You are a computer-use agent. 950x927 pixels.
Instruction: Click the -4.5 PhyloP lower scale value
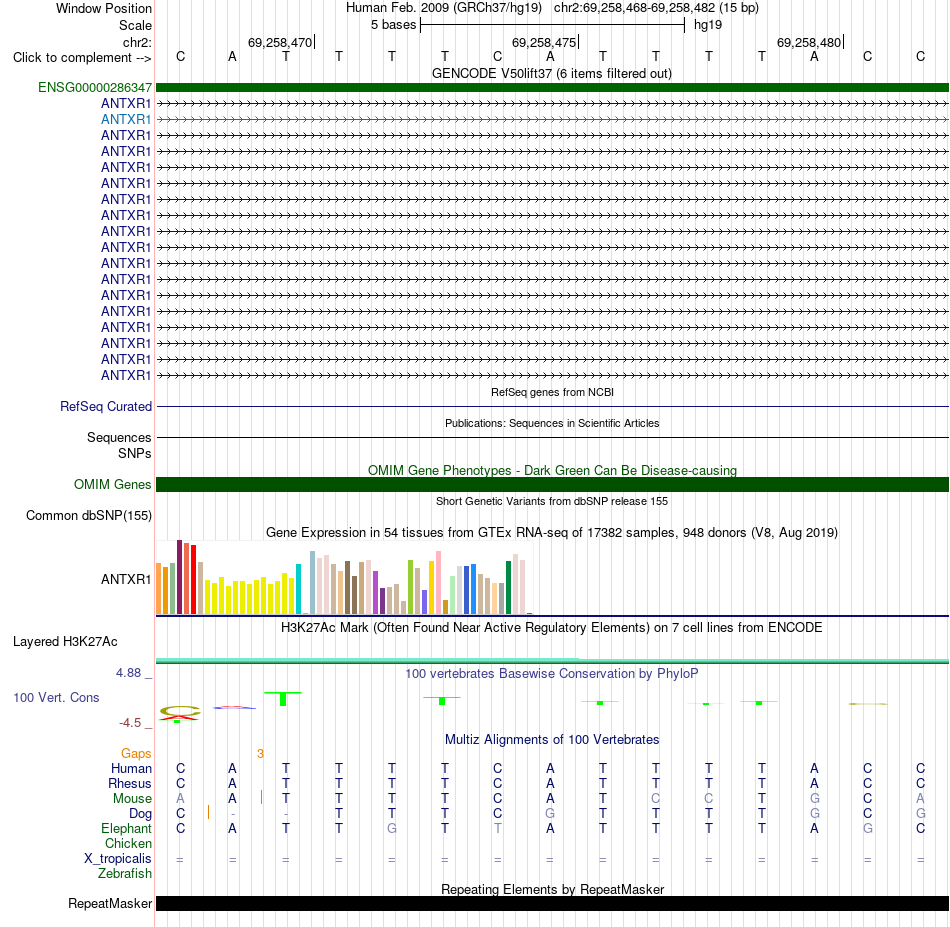(x=130, y=722)
